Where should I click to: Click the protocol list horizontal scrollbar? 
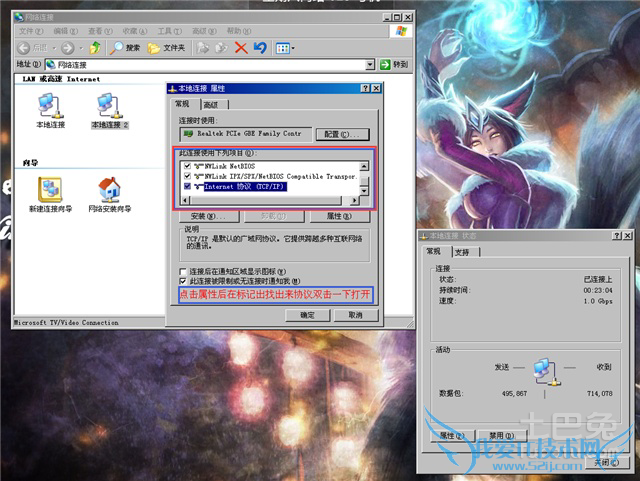pos(267,200)
